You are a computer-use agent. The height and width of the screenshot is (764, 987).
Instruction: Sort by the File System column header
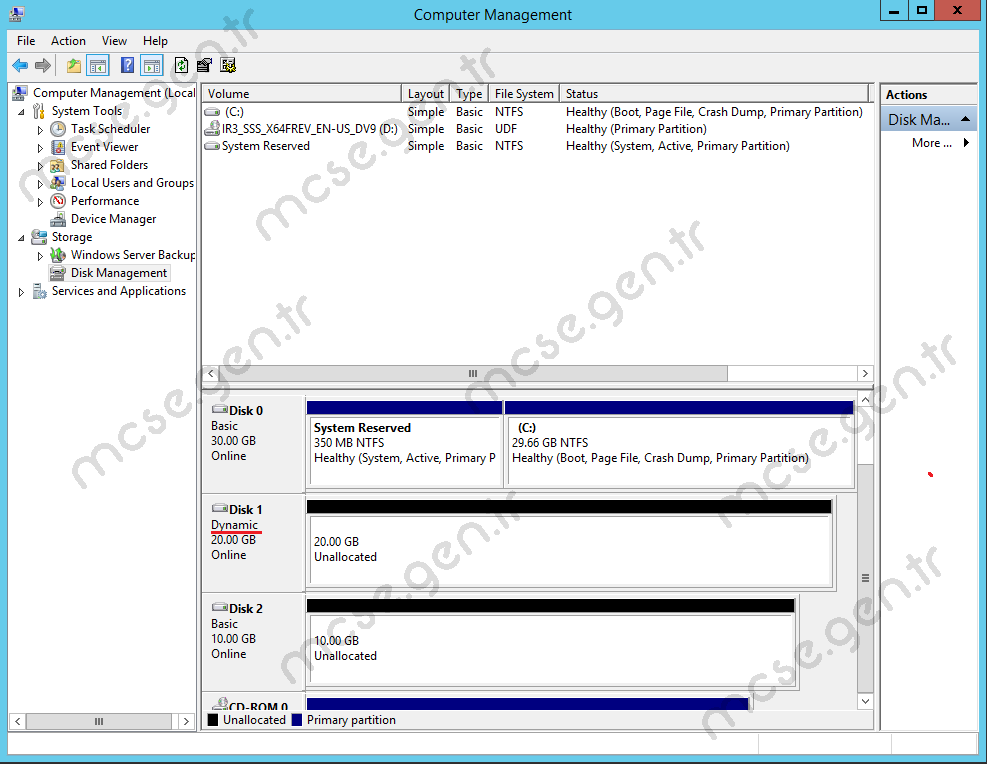click(524, 94)
